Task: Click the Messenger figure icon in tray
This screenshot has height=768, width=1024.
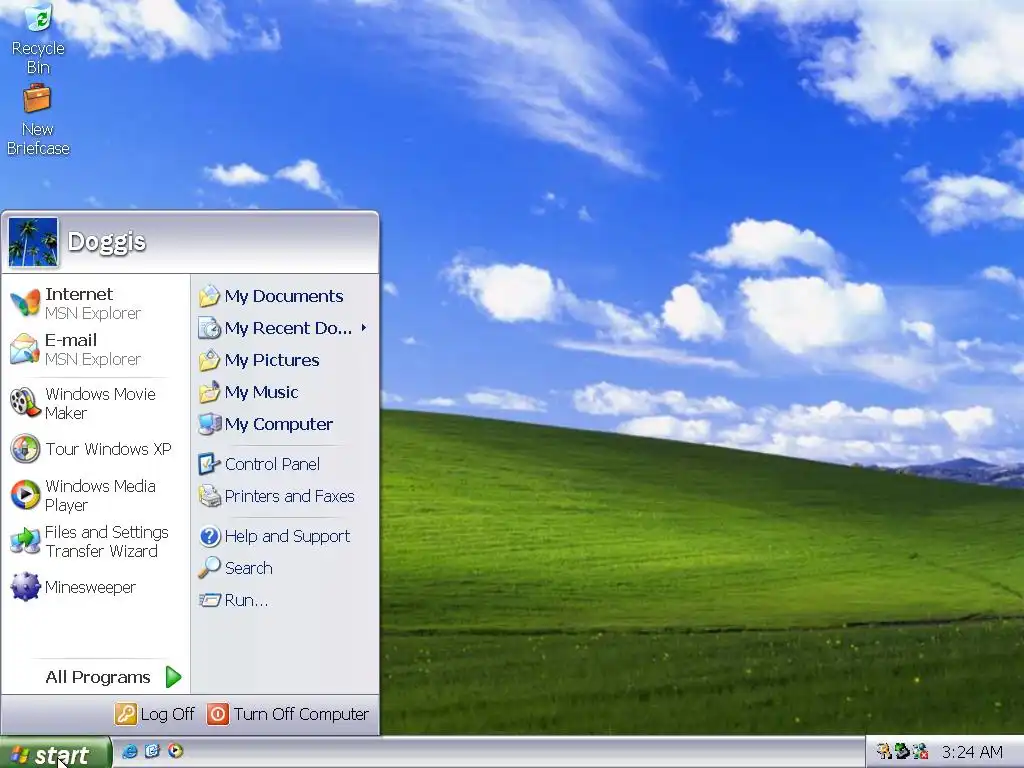Action: 884,752
